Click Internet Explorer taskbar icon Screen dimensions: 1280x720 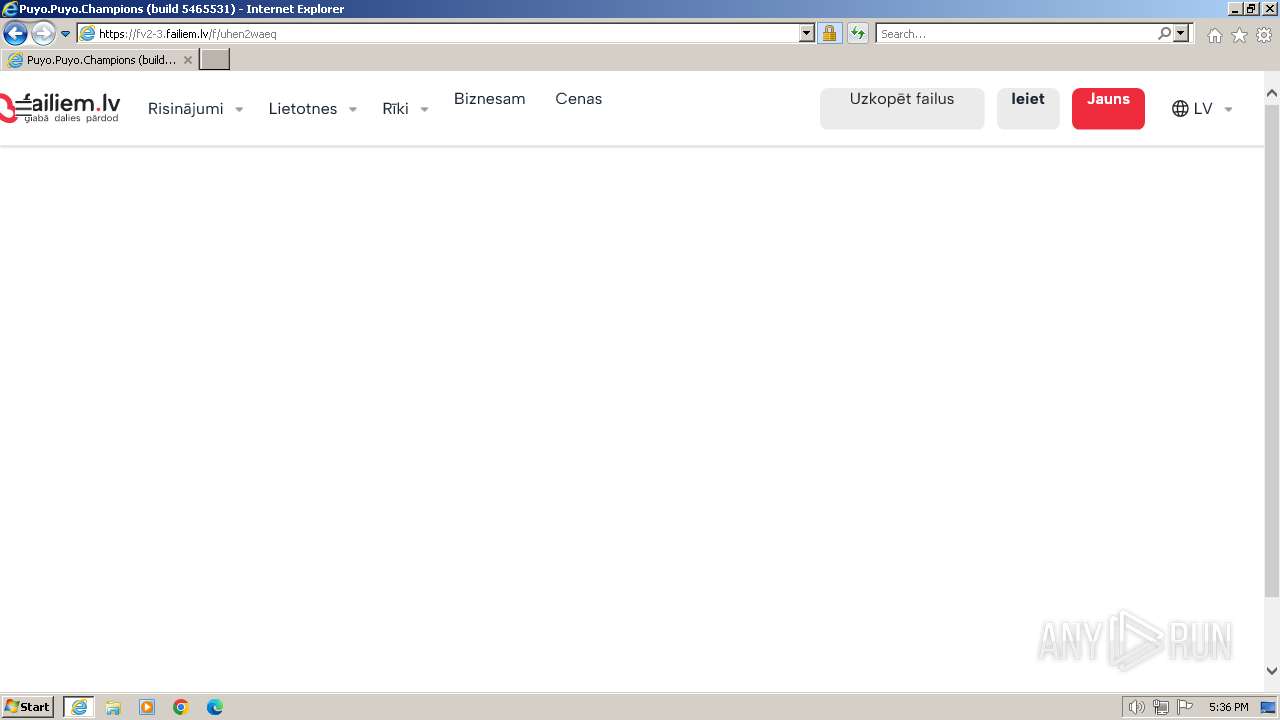pyautogui.click(x=79, y=707)
